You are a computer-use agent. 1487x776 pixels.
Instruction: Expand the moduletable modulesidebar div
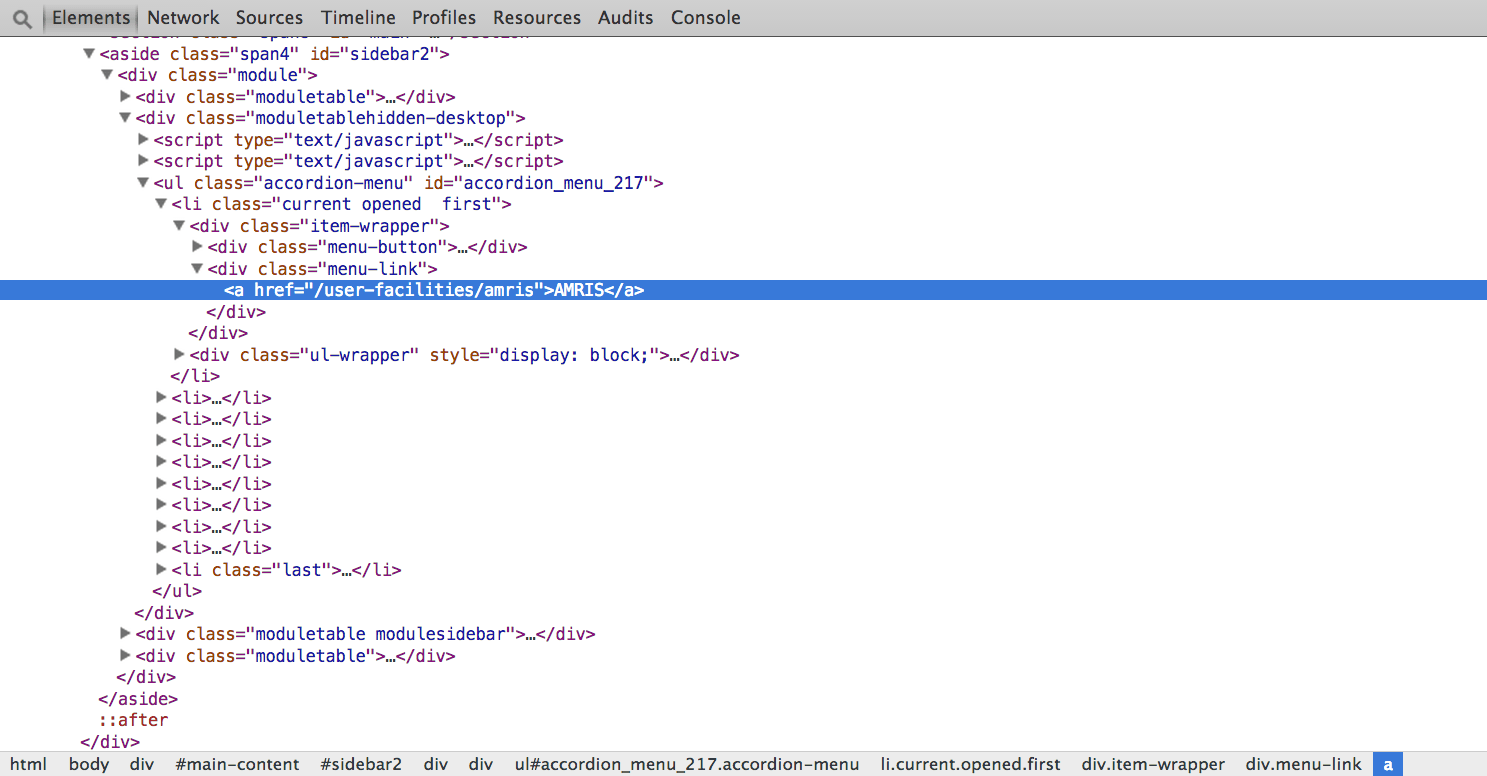click(x=126, y=634)
